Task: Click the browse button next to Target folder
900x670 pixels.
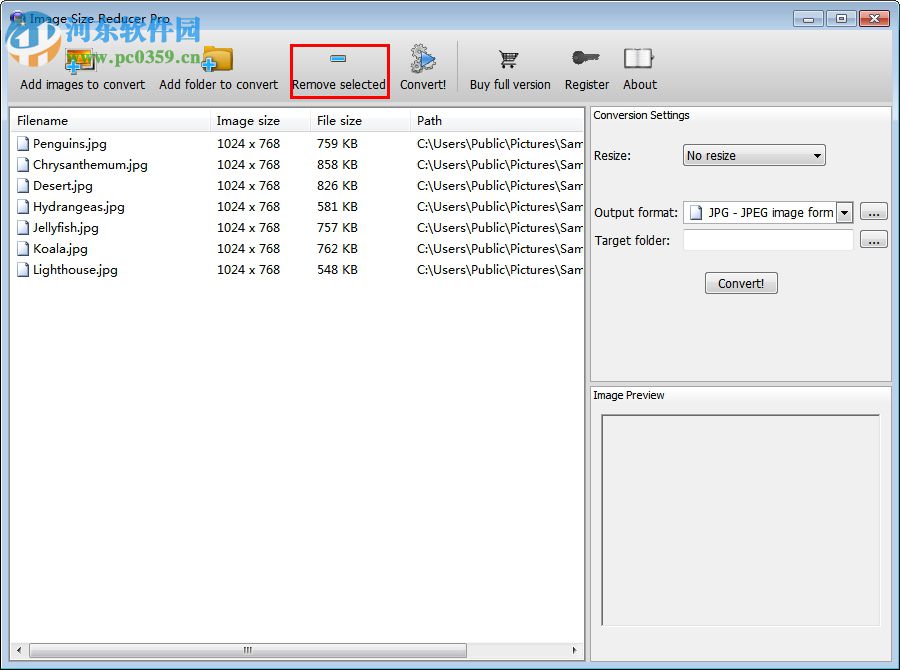Action: tap(873, 240)
